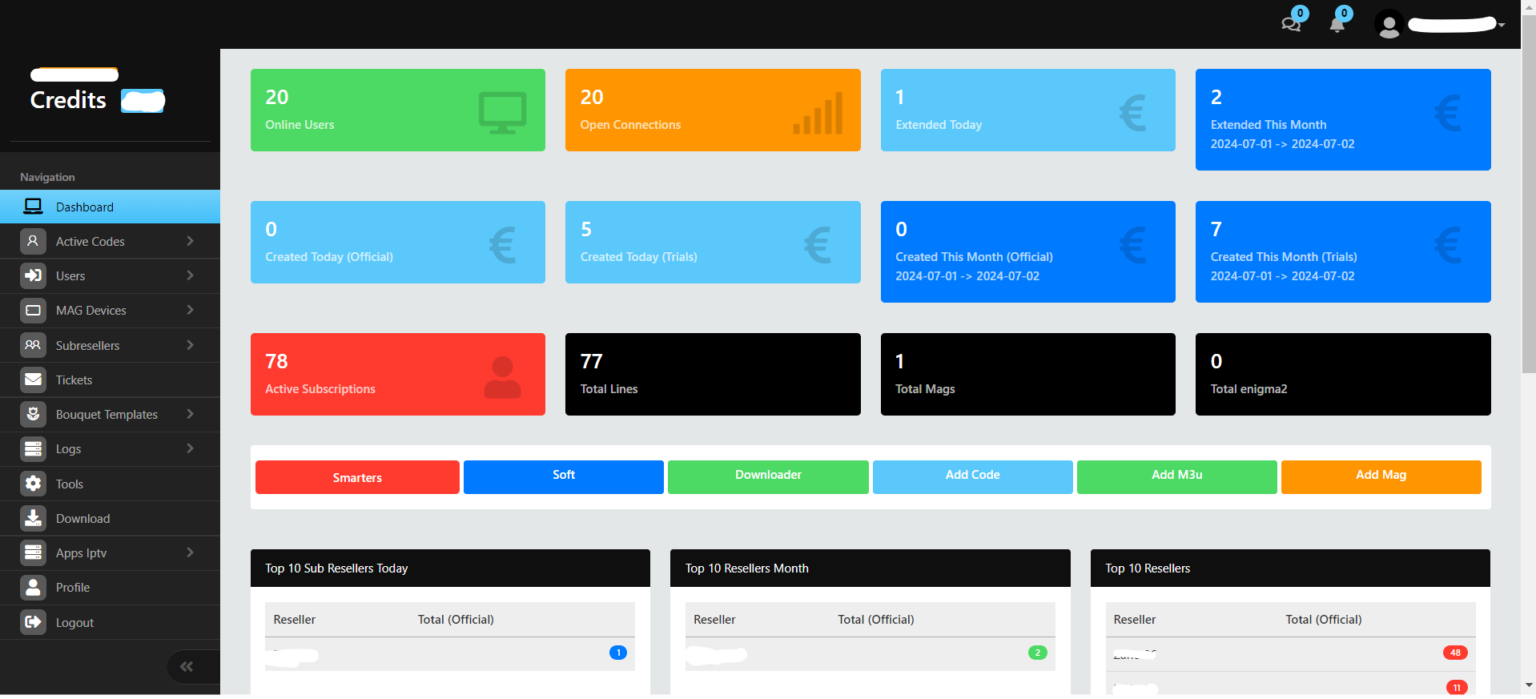Click the MAG Devices sidebar icon
This screenshot has width=1536, height=699.
tap(34, 310)
